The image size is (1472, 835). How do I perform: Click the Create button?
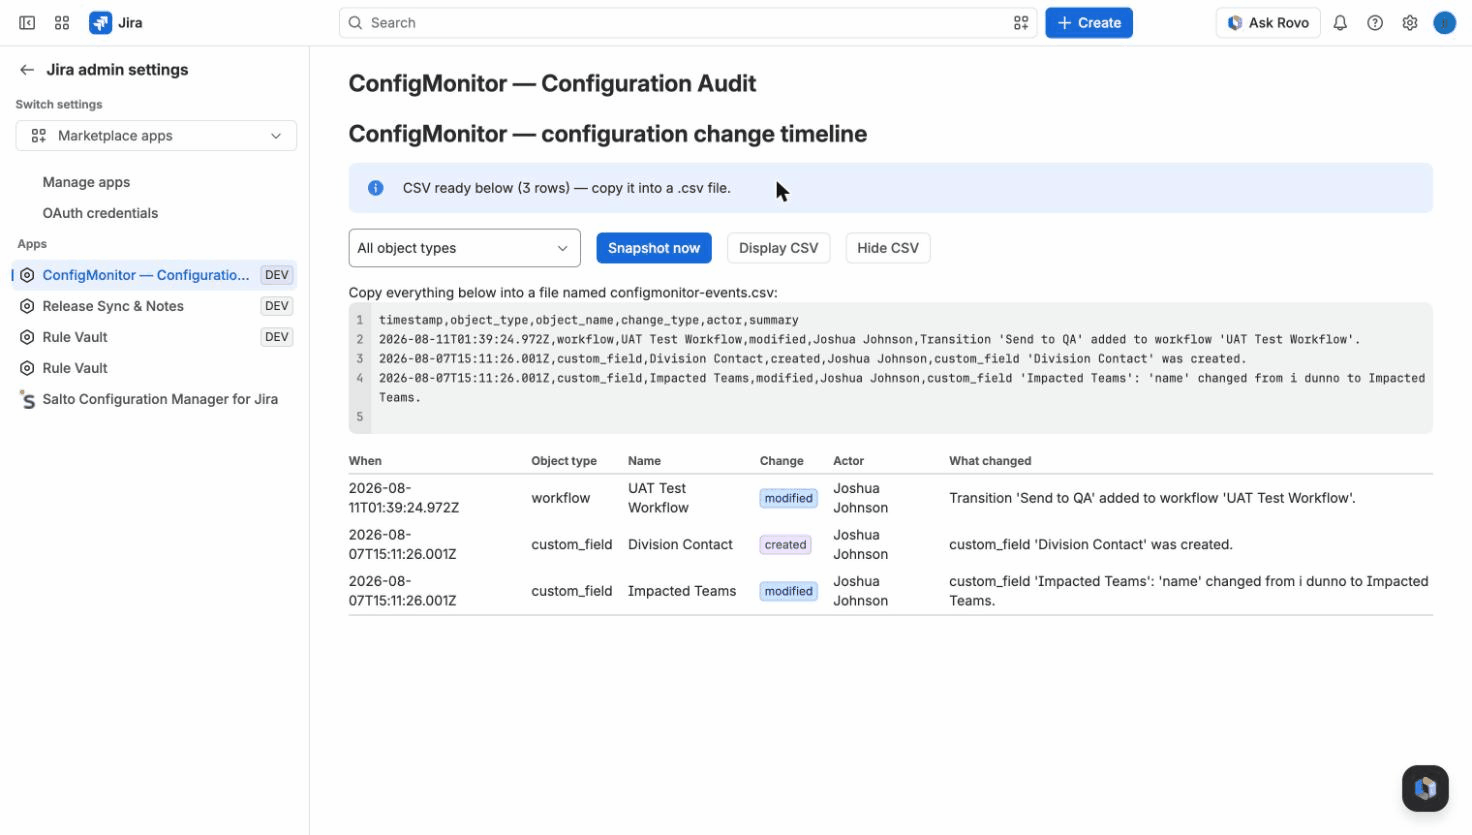coord(1089,22)
